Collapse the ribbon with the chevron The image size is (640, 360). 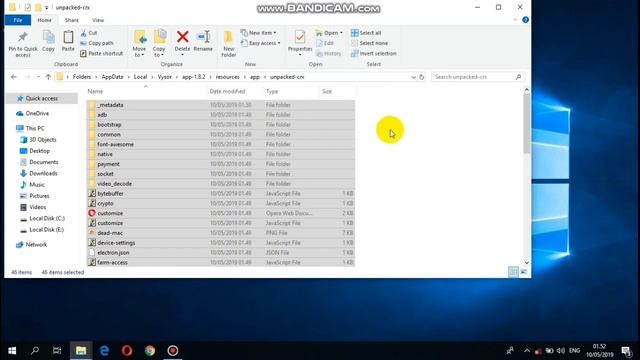click(515, 20)
